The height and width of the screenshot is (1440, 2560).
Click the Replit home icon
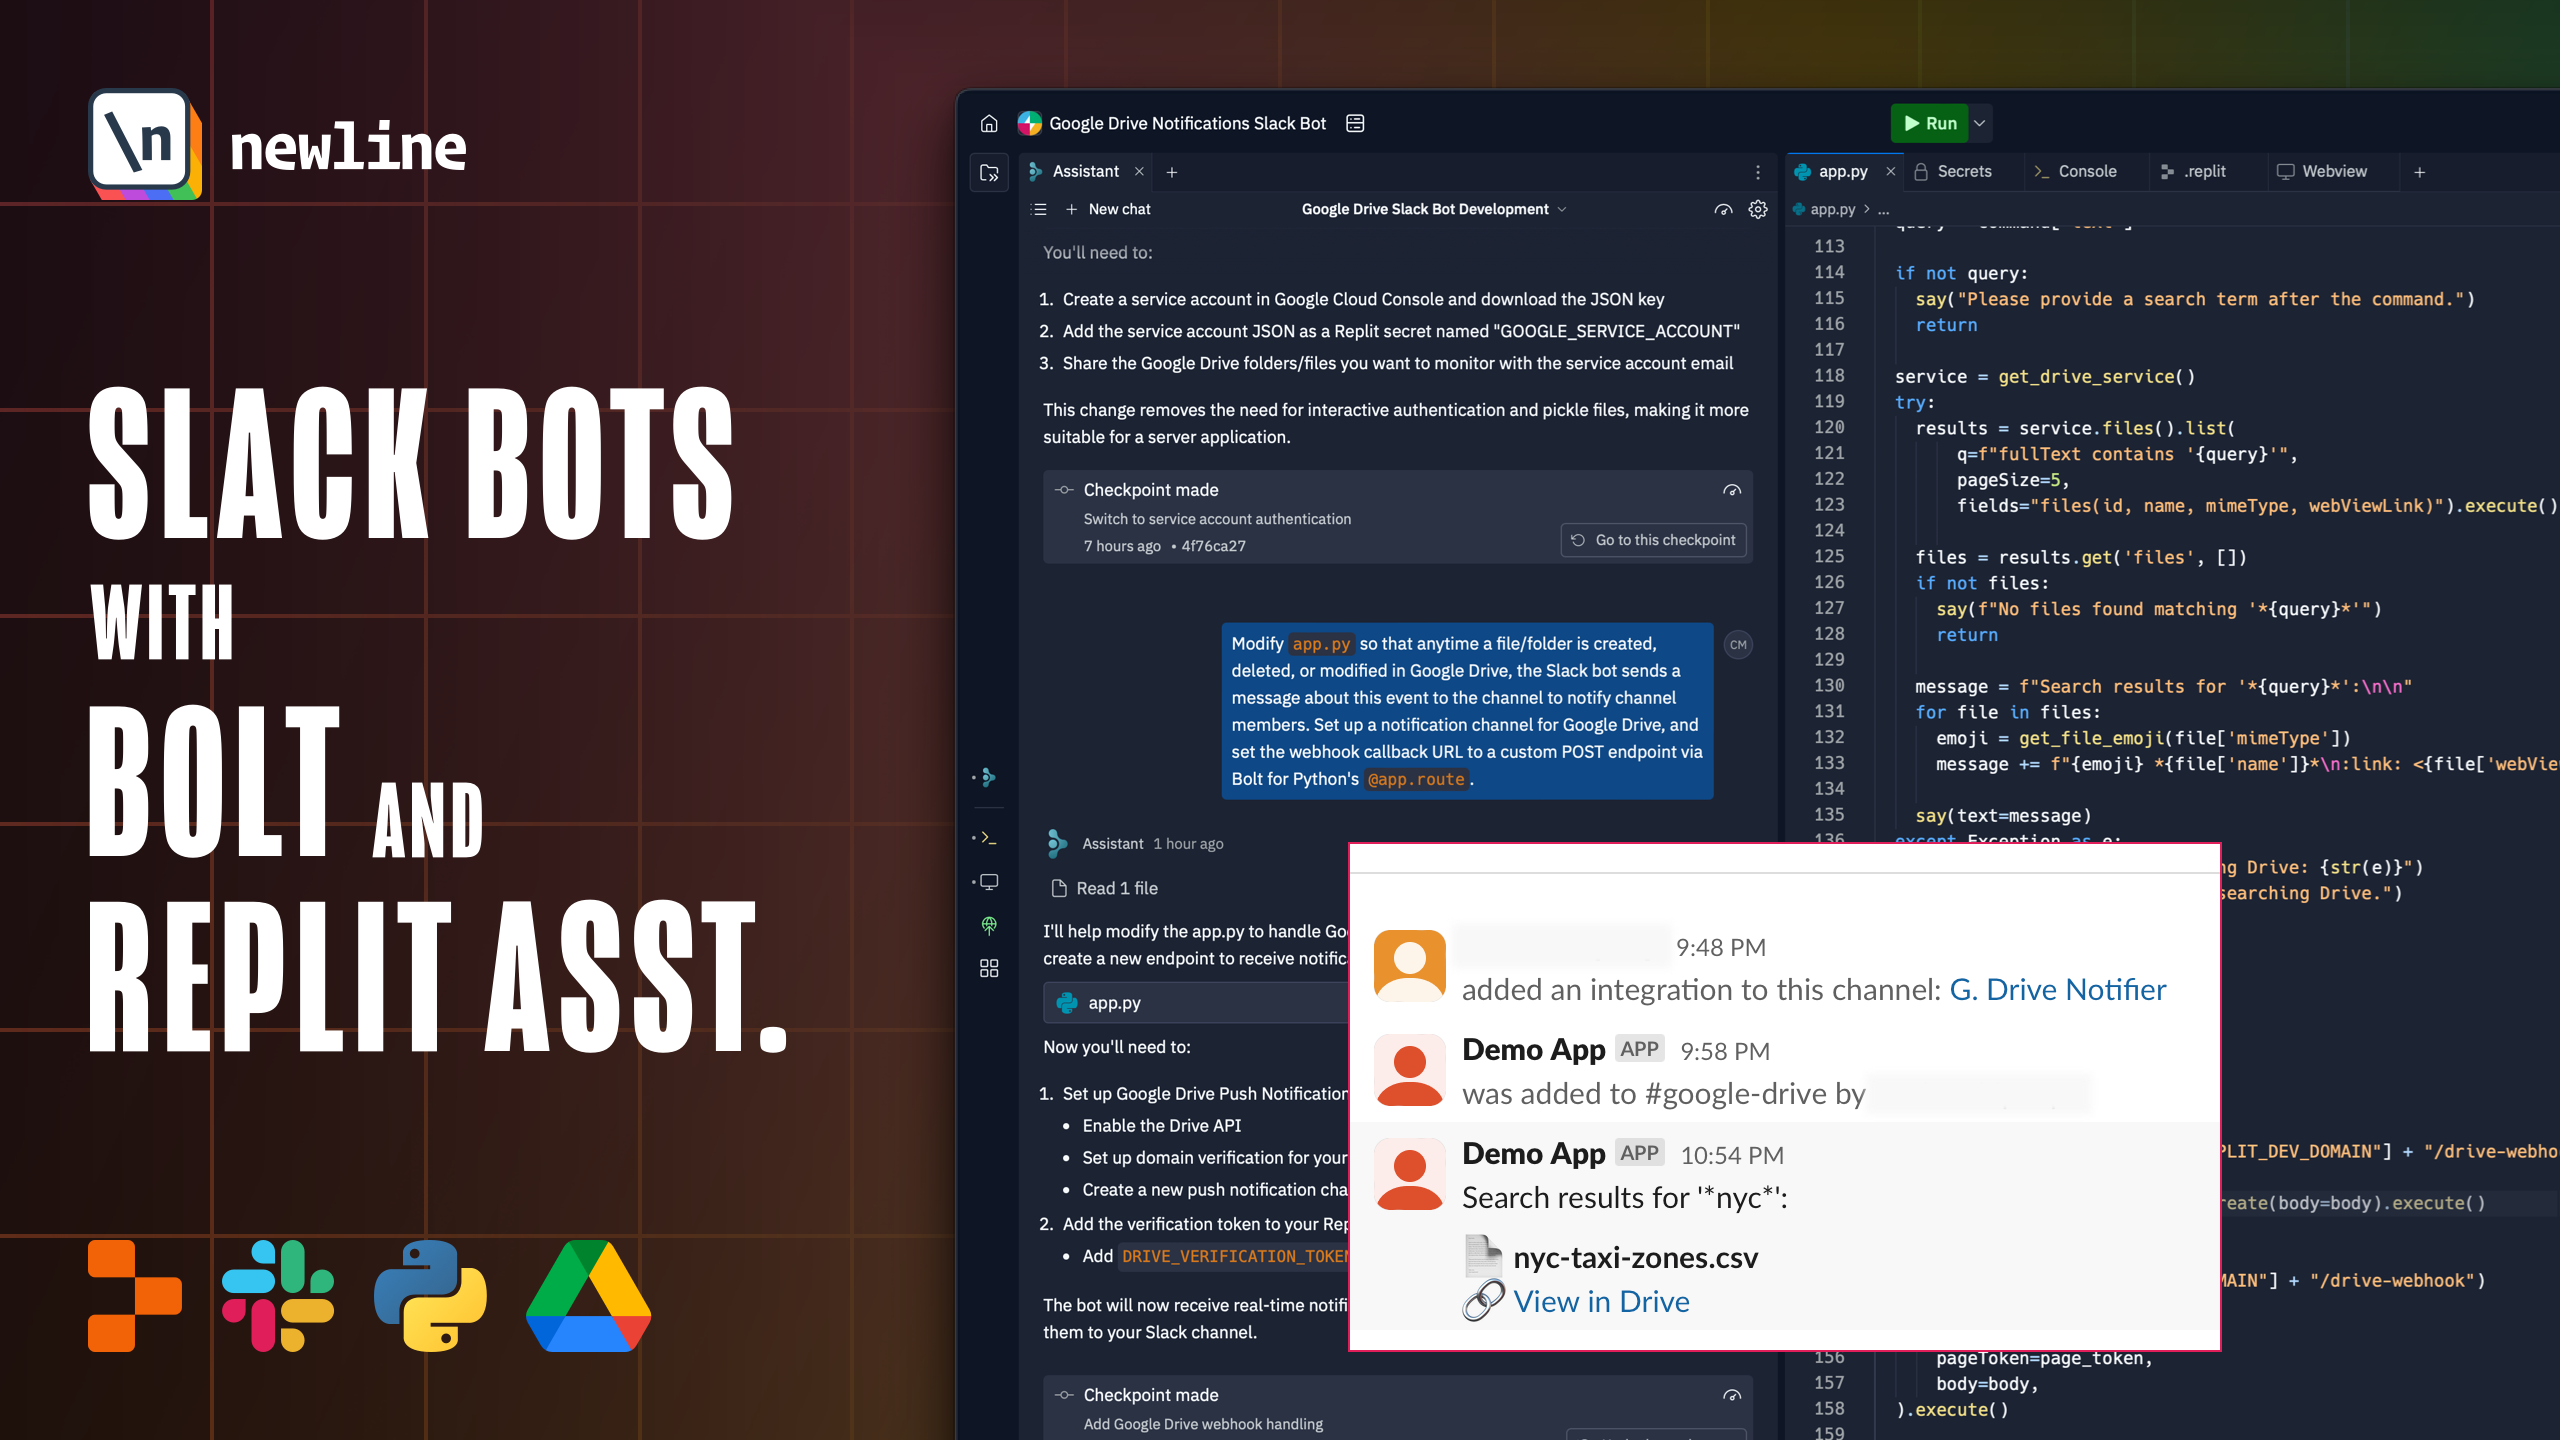[x=989, y=123]
